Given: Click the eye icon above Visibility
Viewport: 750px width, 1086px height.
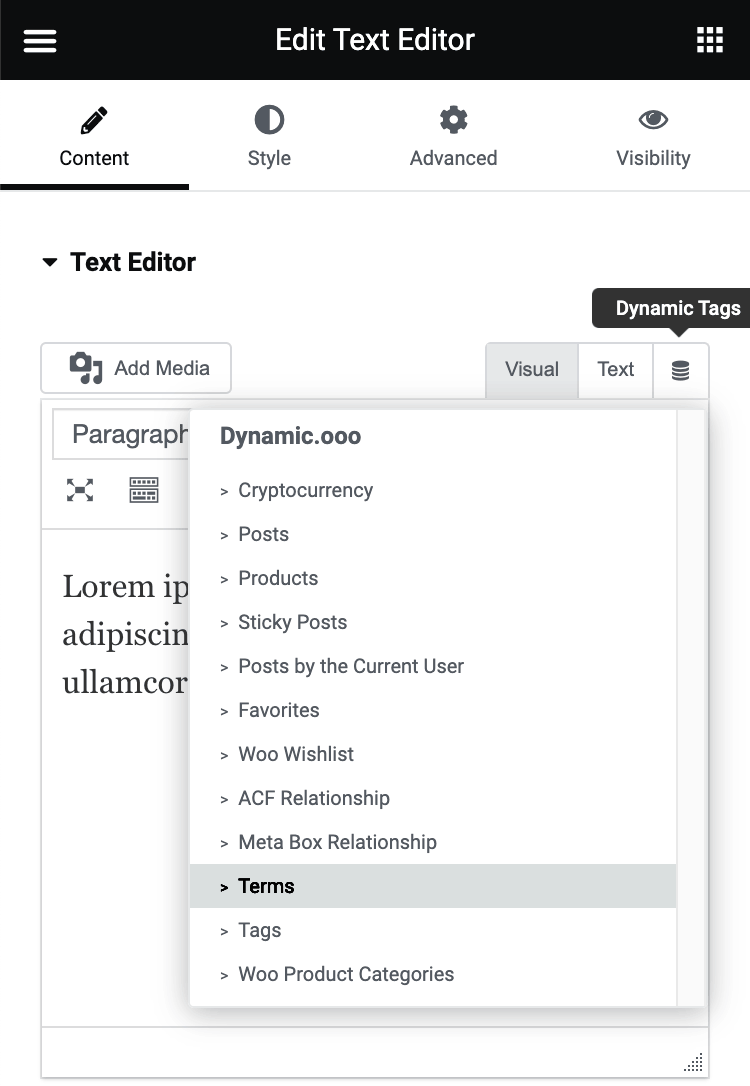Looking at the screenshot, I should (653, 119).
